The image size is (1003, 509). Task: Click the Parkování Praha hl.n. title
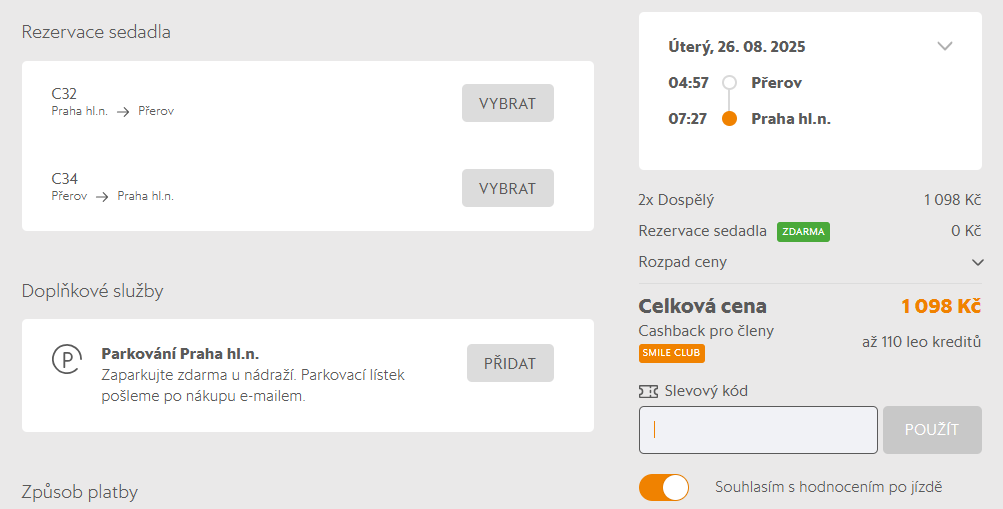[x=180, y=354]
